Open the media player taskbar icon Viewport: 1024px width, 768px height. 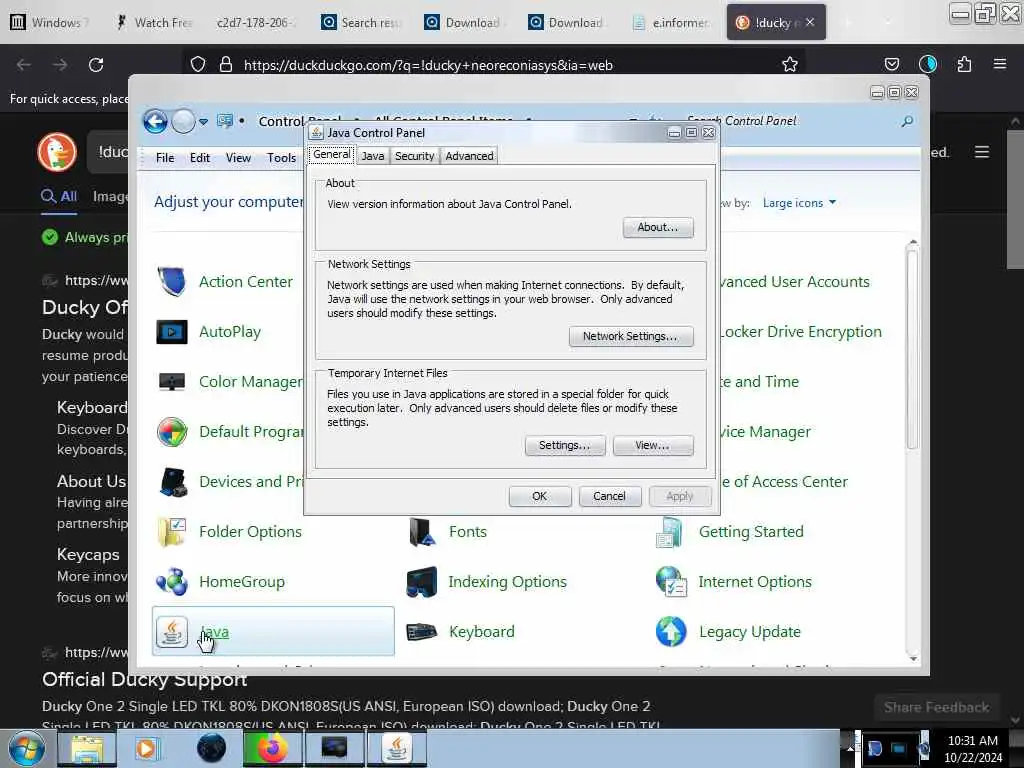147,748
